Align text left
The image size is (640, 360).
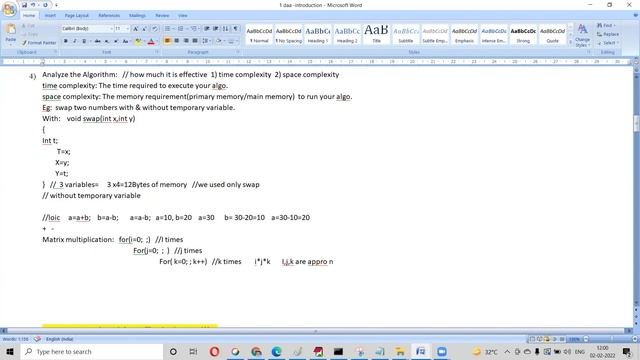167,41
